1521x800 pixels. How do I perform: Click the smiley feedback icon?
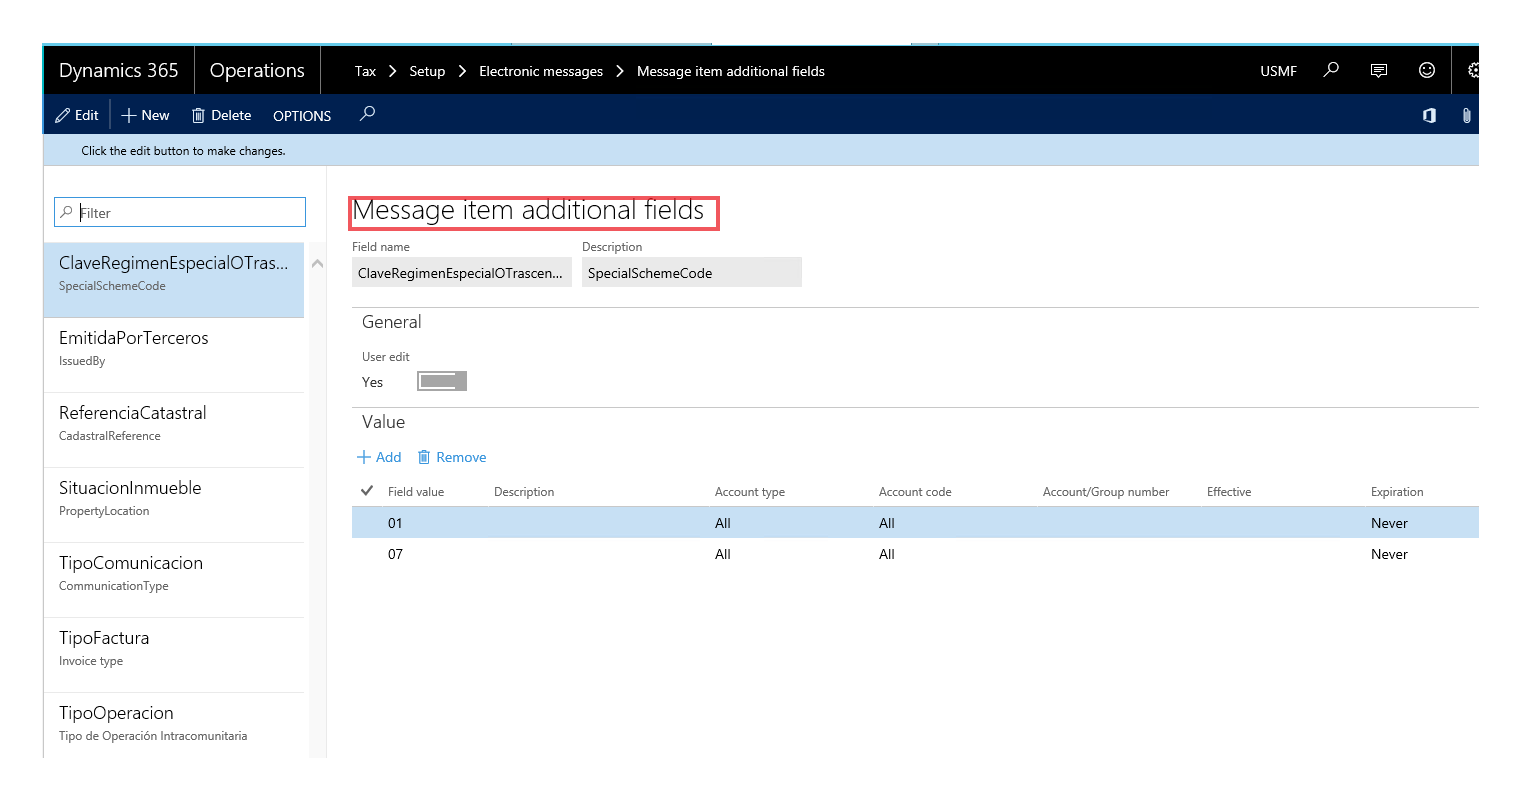(1427, 70)
